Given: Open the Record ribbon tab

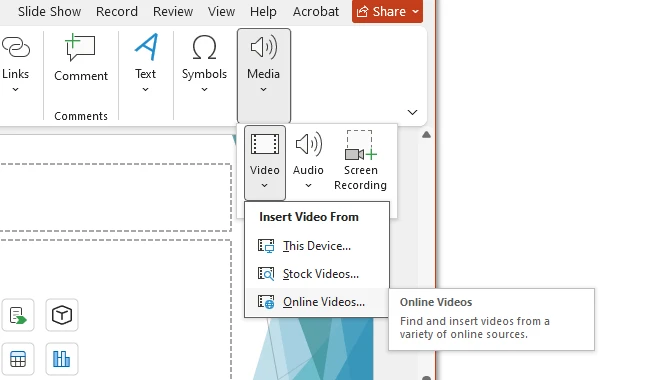Looking at the screenshot, I should 117,12.
